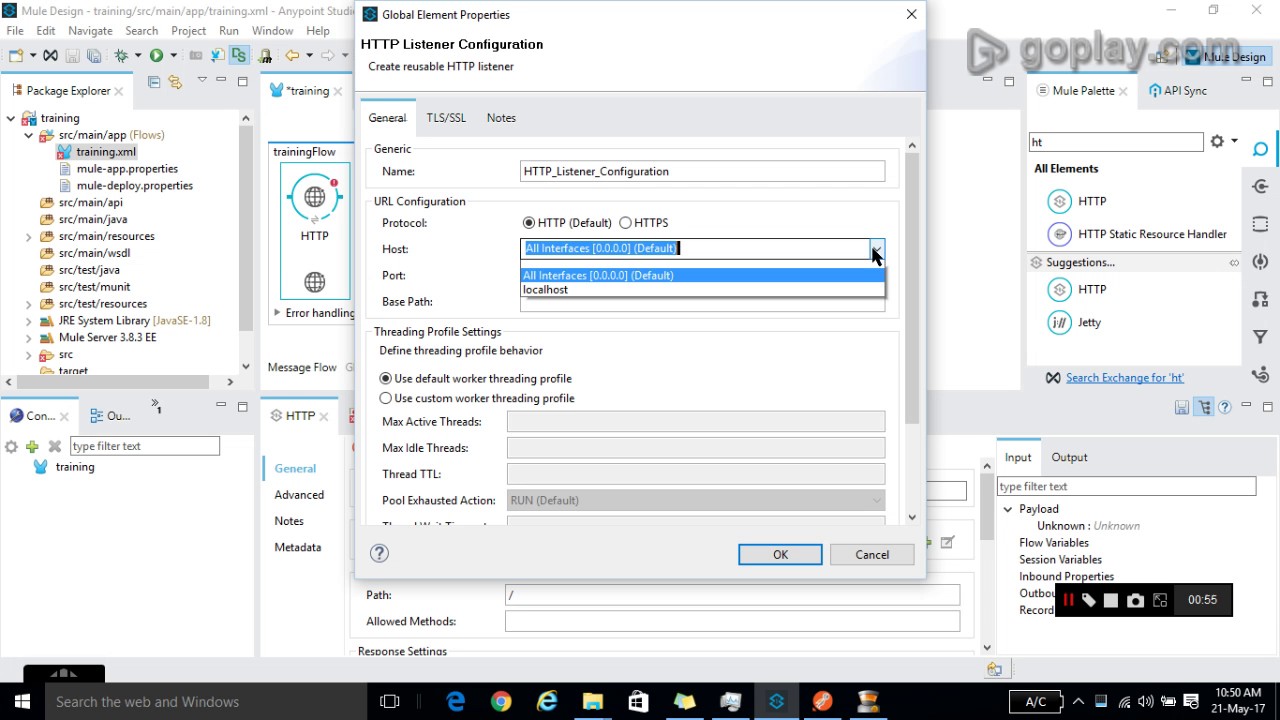Screen dimensions: 1280x720
Task: Select the Jetty connector in suggestions
Action: point(1075,322)
